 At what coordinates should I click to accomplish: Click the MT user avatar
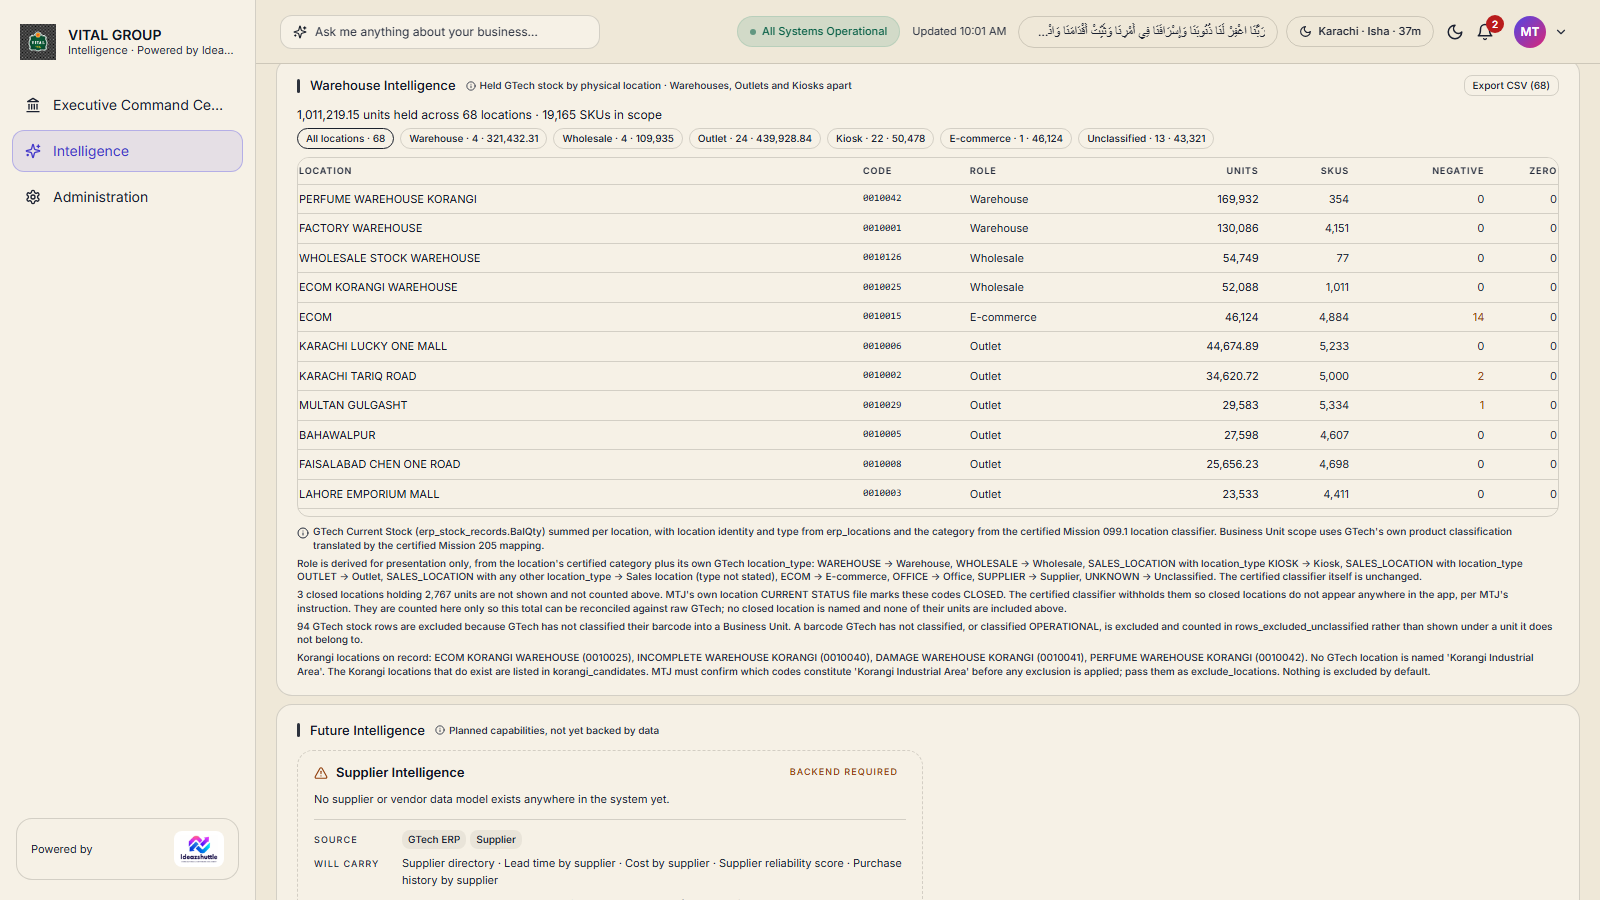point(1530,32)
